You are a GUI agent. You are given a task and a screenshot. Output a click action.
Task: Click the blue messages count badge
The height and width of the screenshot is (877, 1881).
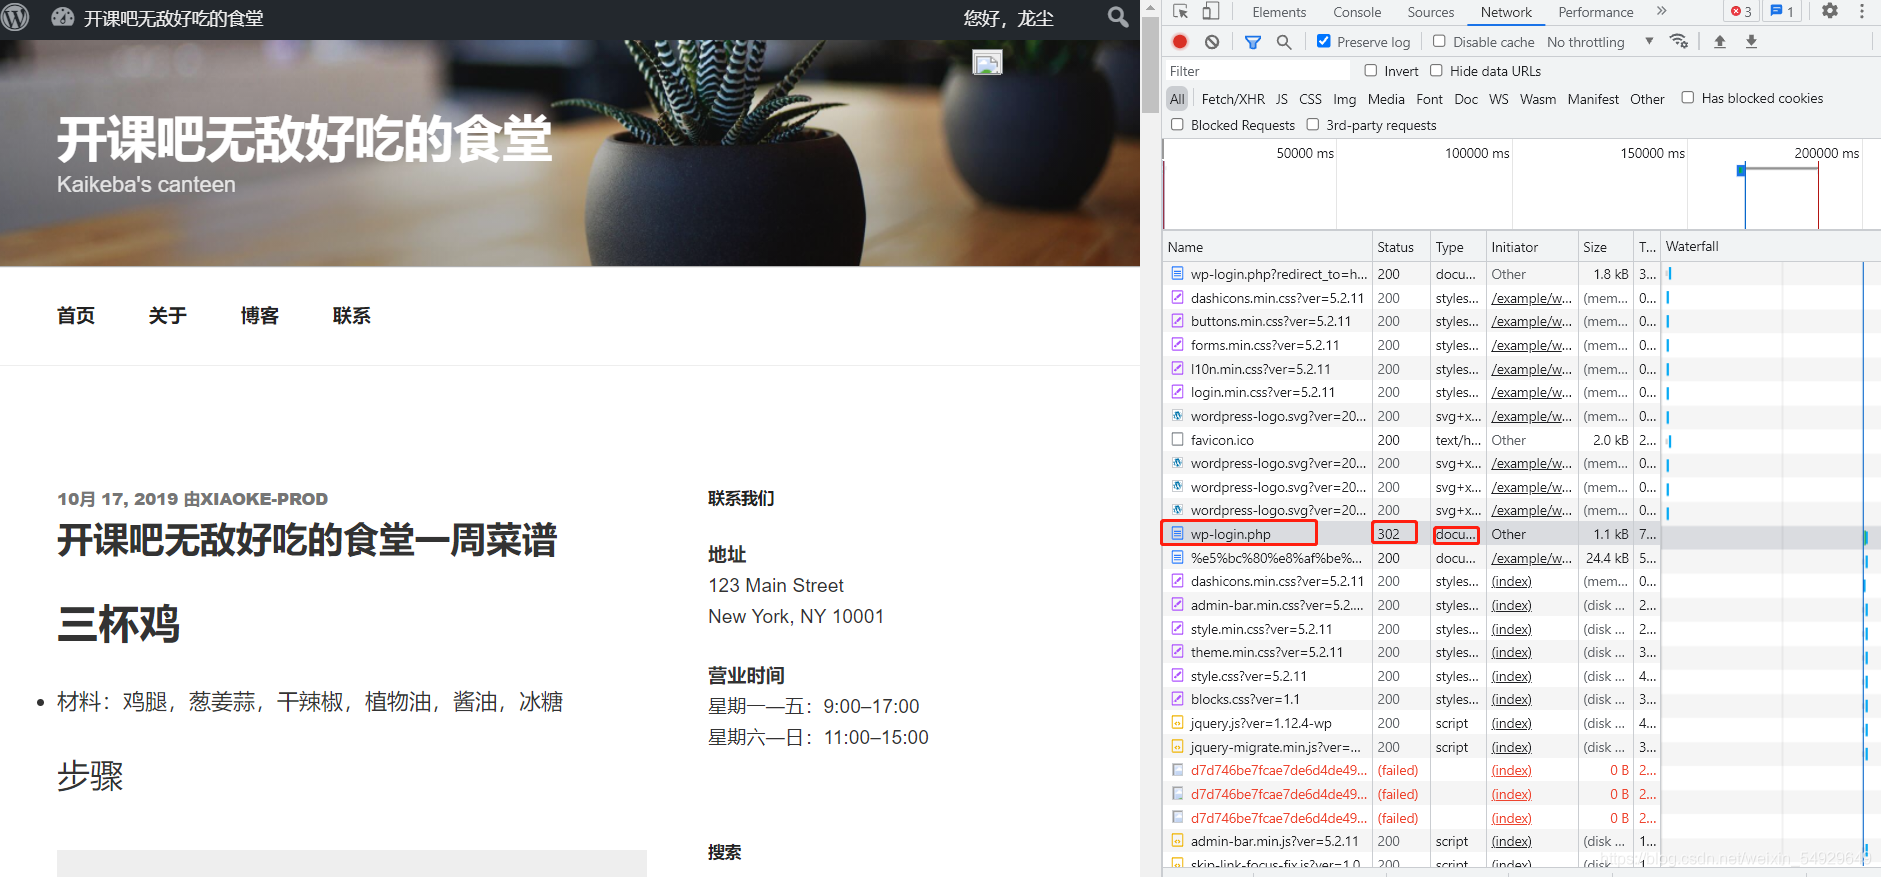1783,11
